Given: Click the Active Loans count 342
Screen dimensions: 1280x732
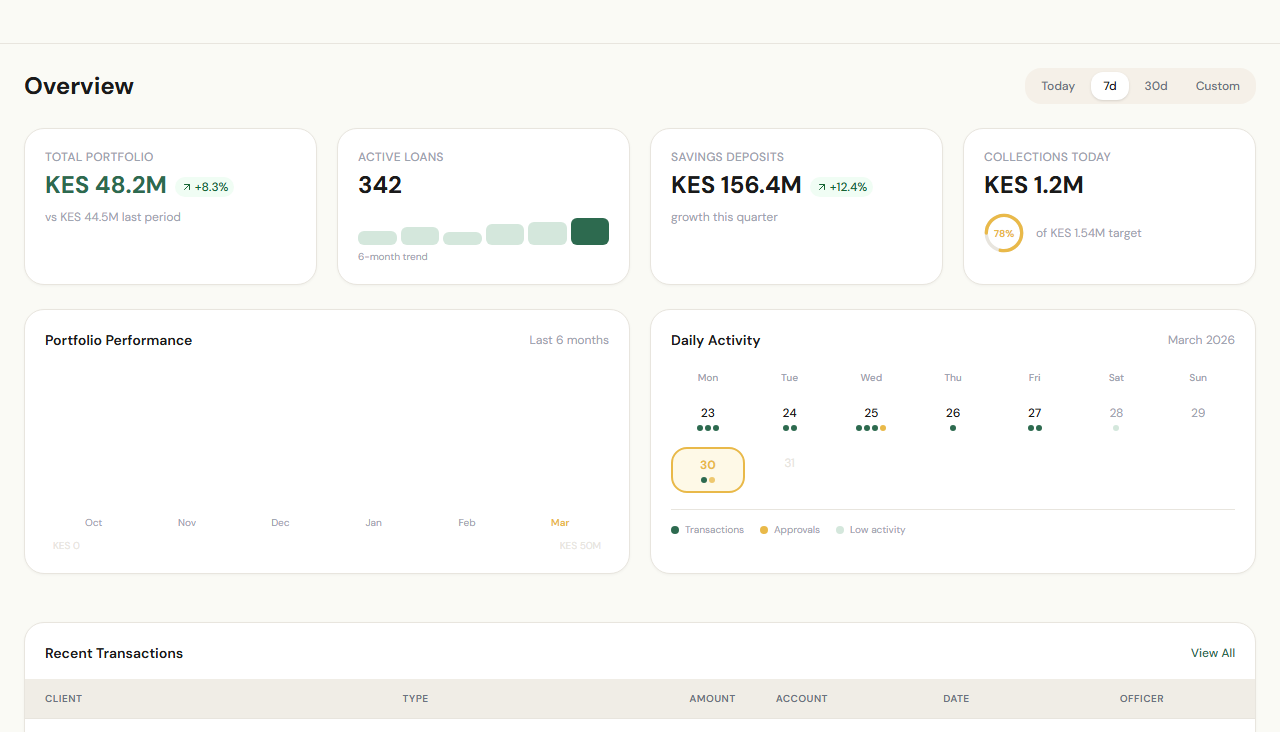Looking at the screenshot, I should tap(380, 185).
